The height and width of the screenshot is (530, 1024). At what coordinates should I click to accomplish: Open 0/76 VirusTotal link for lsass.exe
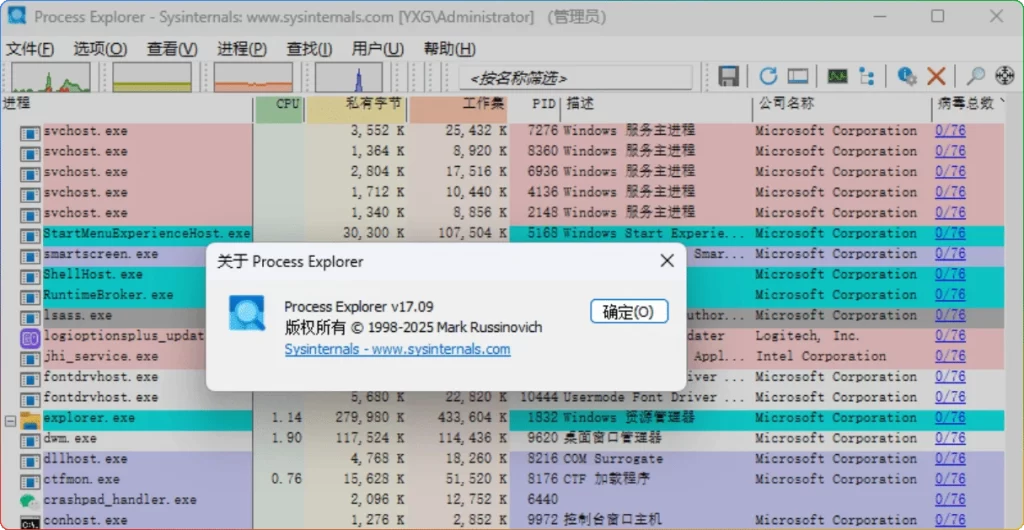pos(950,315)
